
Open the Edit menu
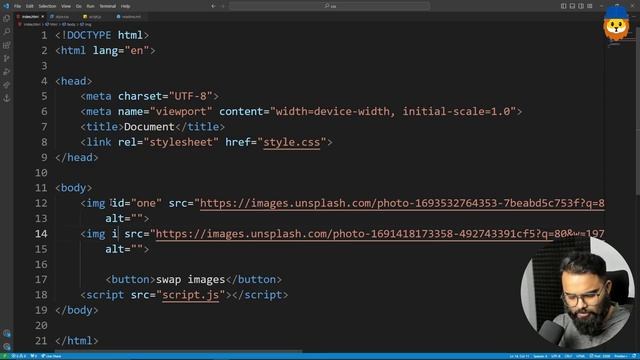point(29,6)
